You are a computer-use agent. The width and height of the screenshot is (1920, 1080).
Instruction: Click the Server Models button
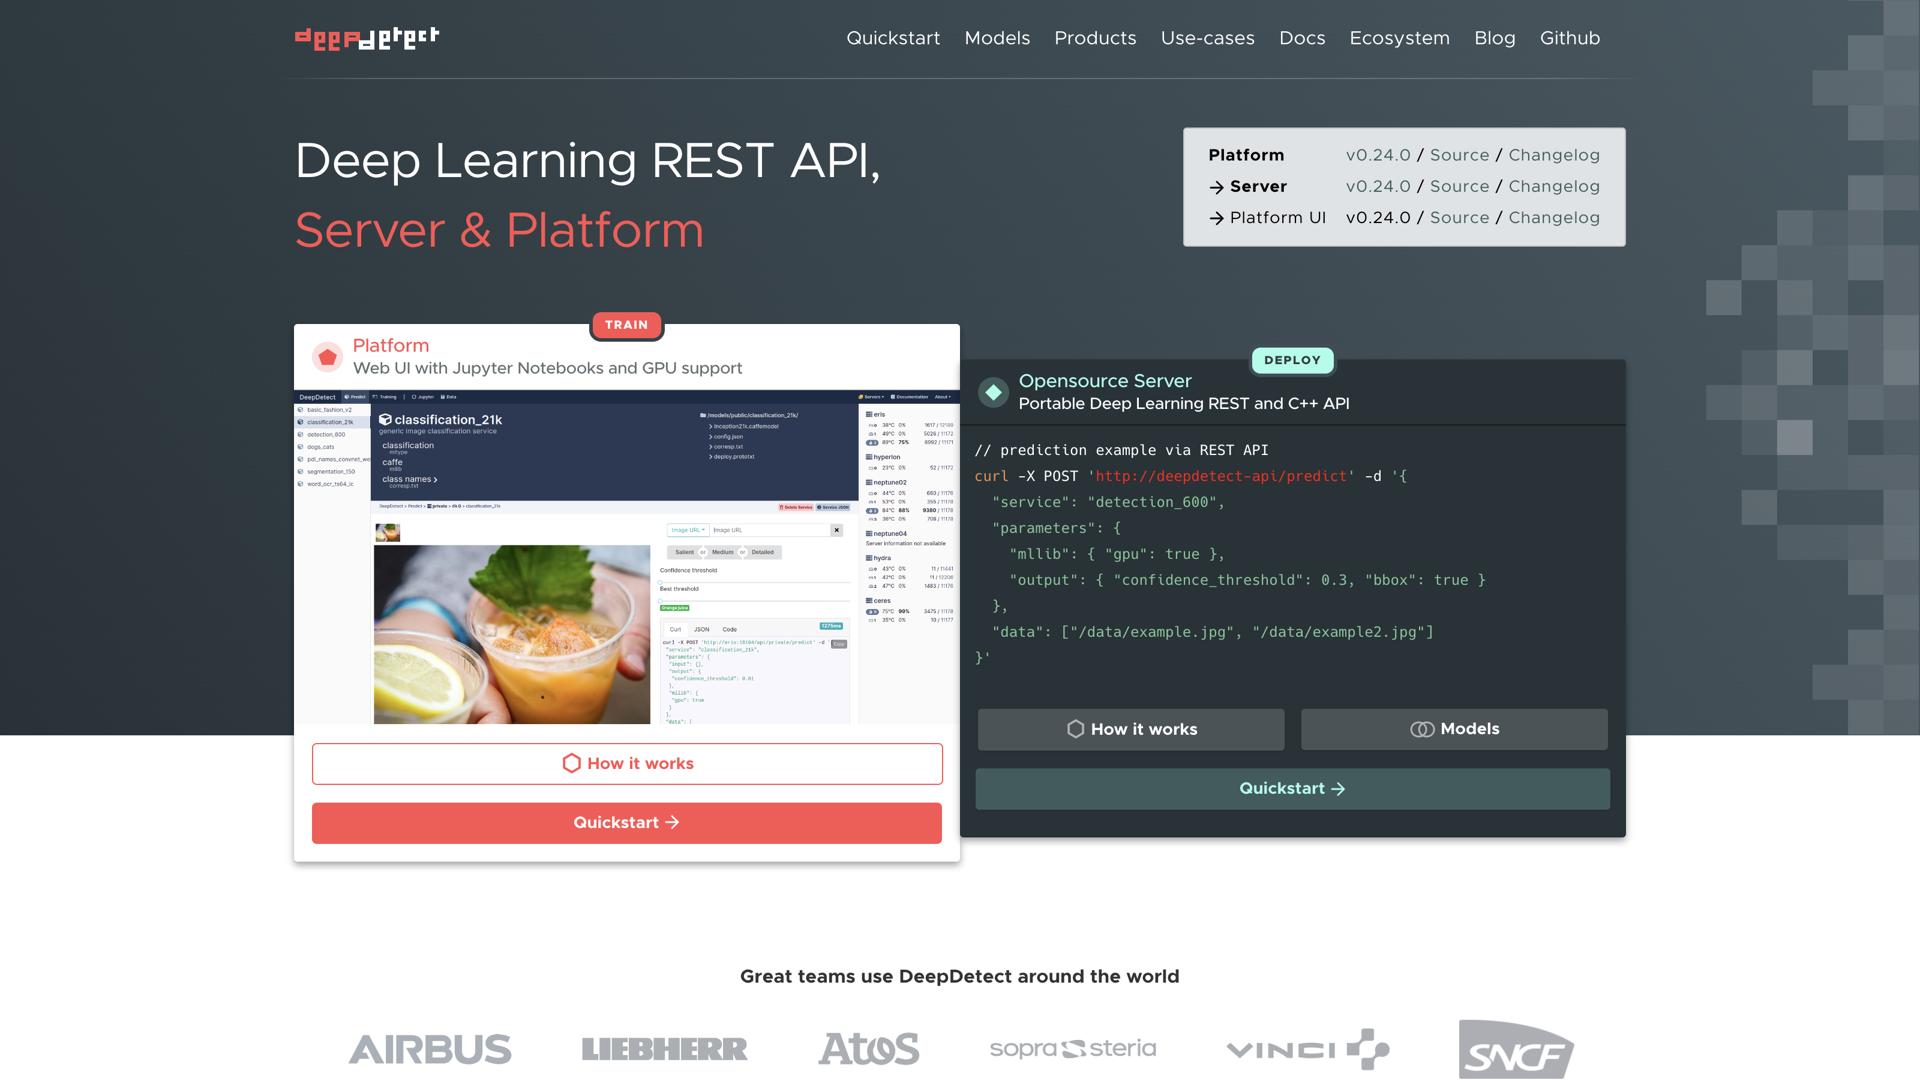1454,729
